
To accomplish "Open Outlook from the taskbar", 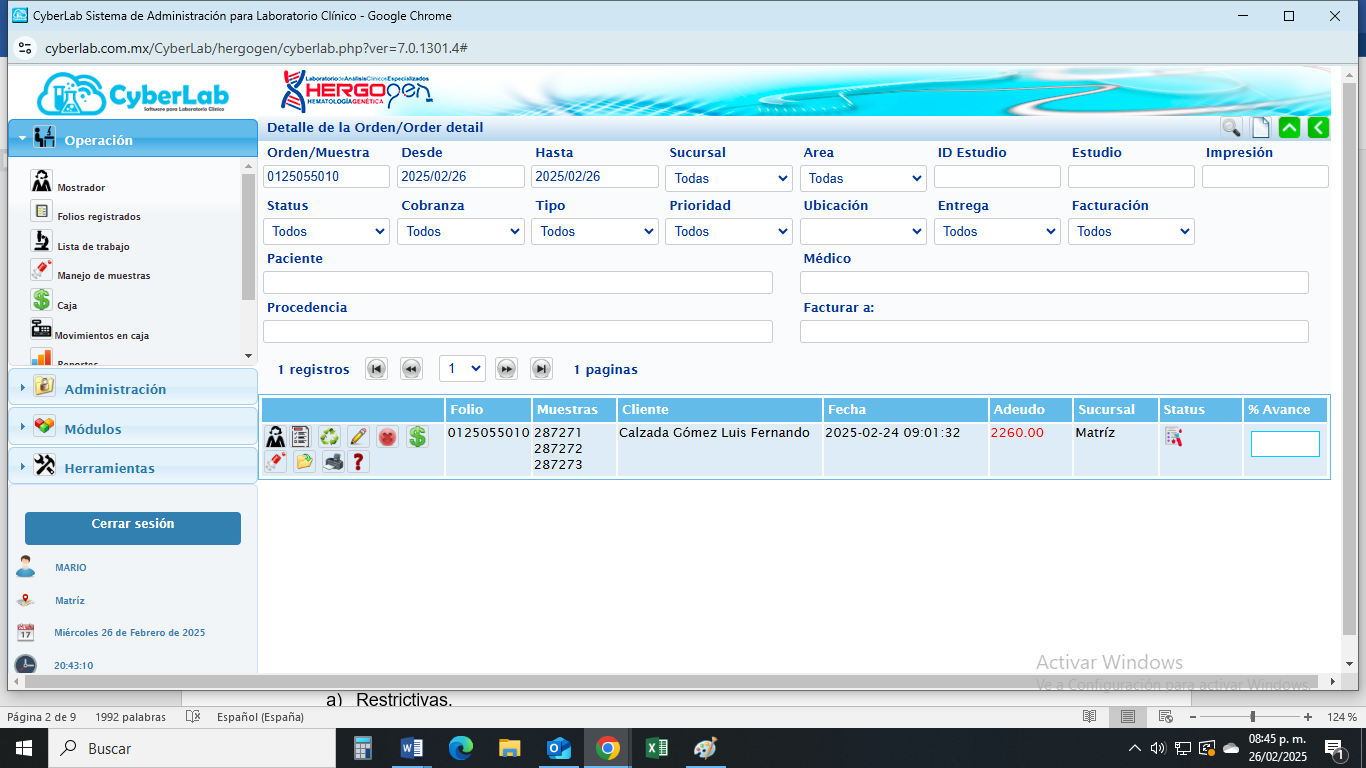I will click(x=558, y=748).
